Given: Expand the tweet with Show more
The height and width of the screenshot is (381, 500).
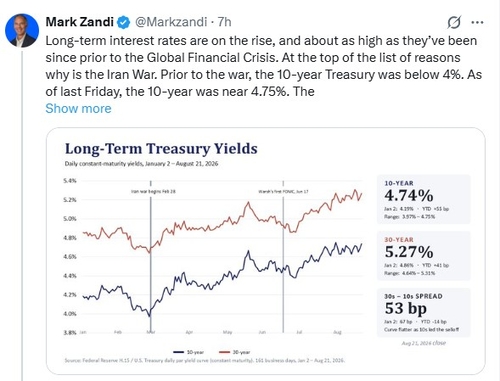Looking at the screenshot, I should [x=78, y=109].
